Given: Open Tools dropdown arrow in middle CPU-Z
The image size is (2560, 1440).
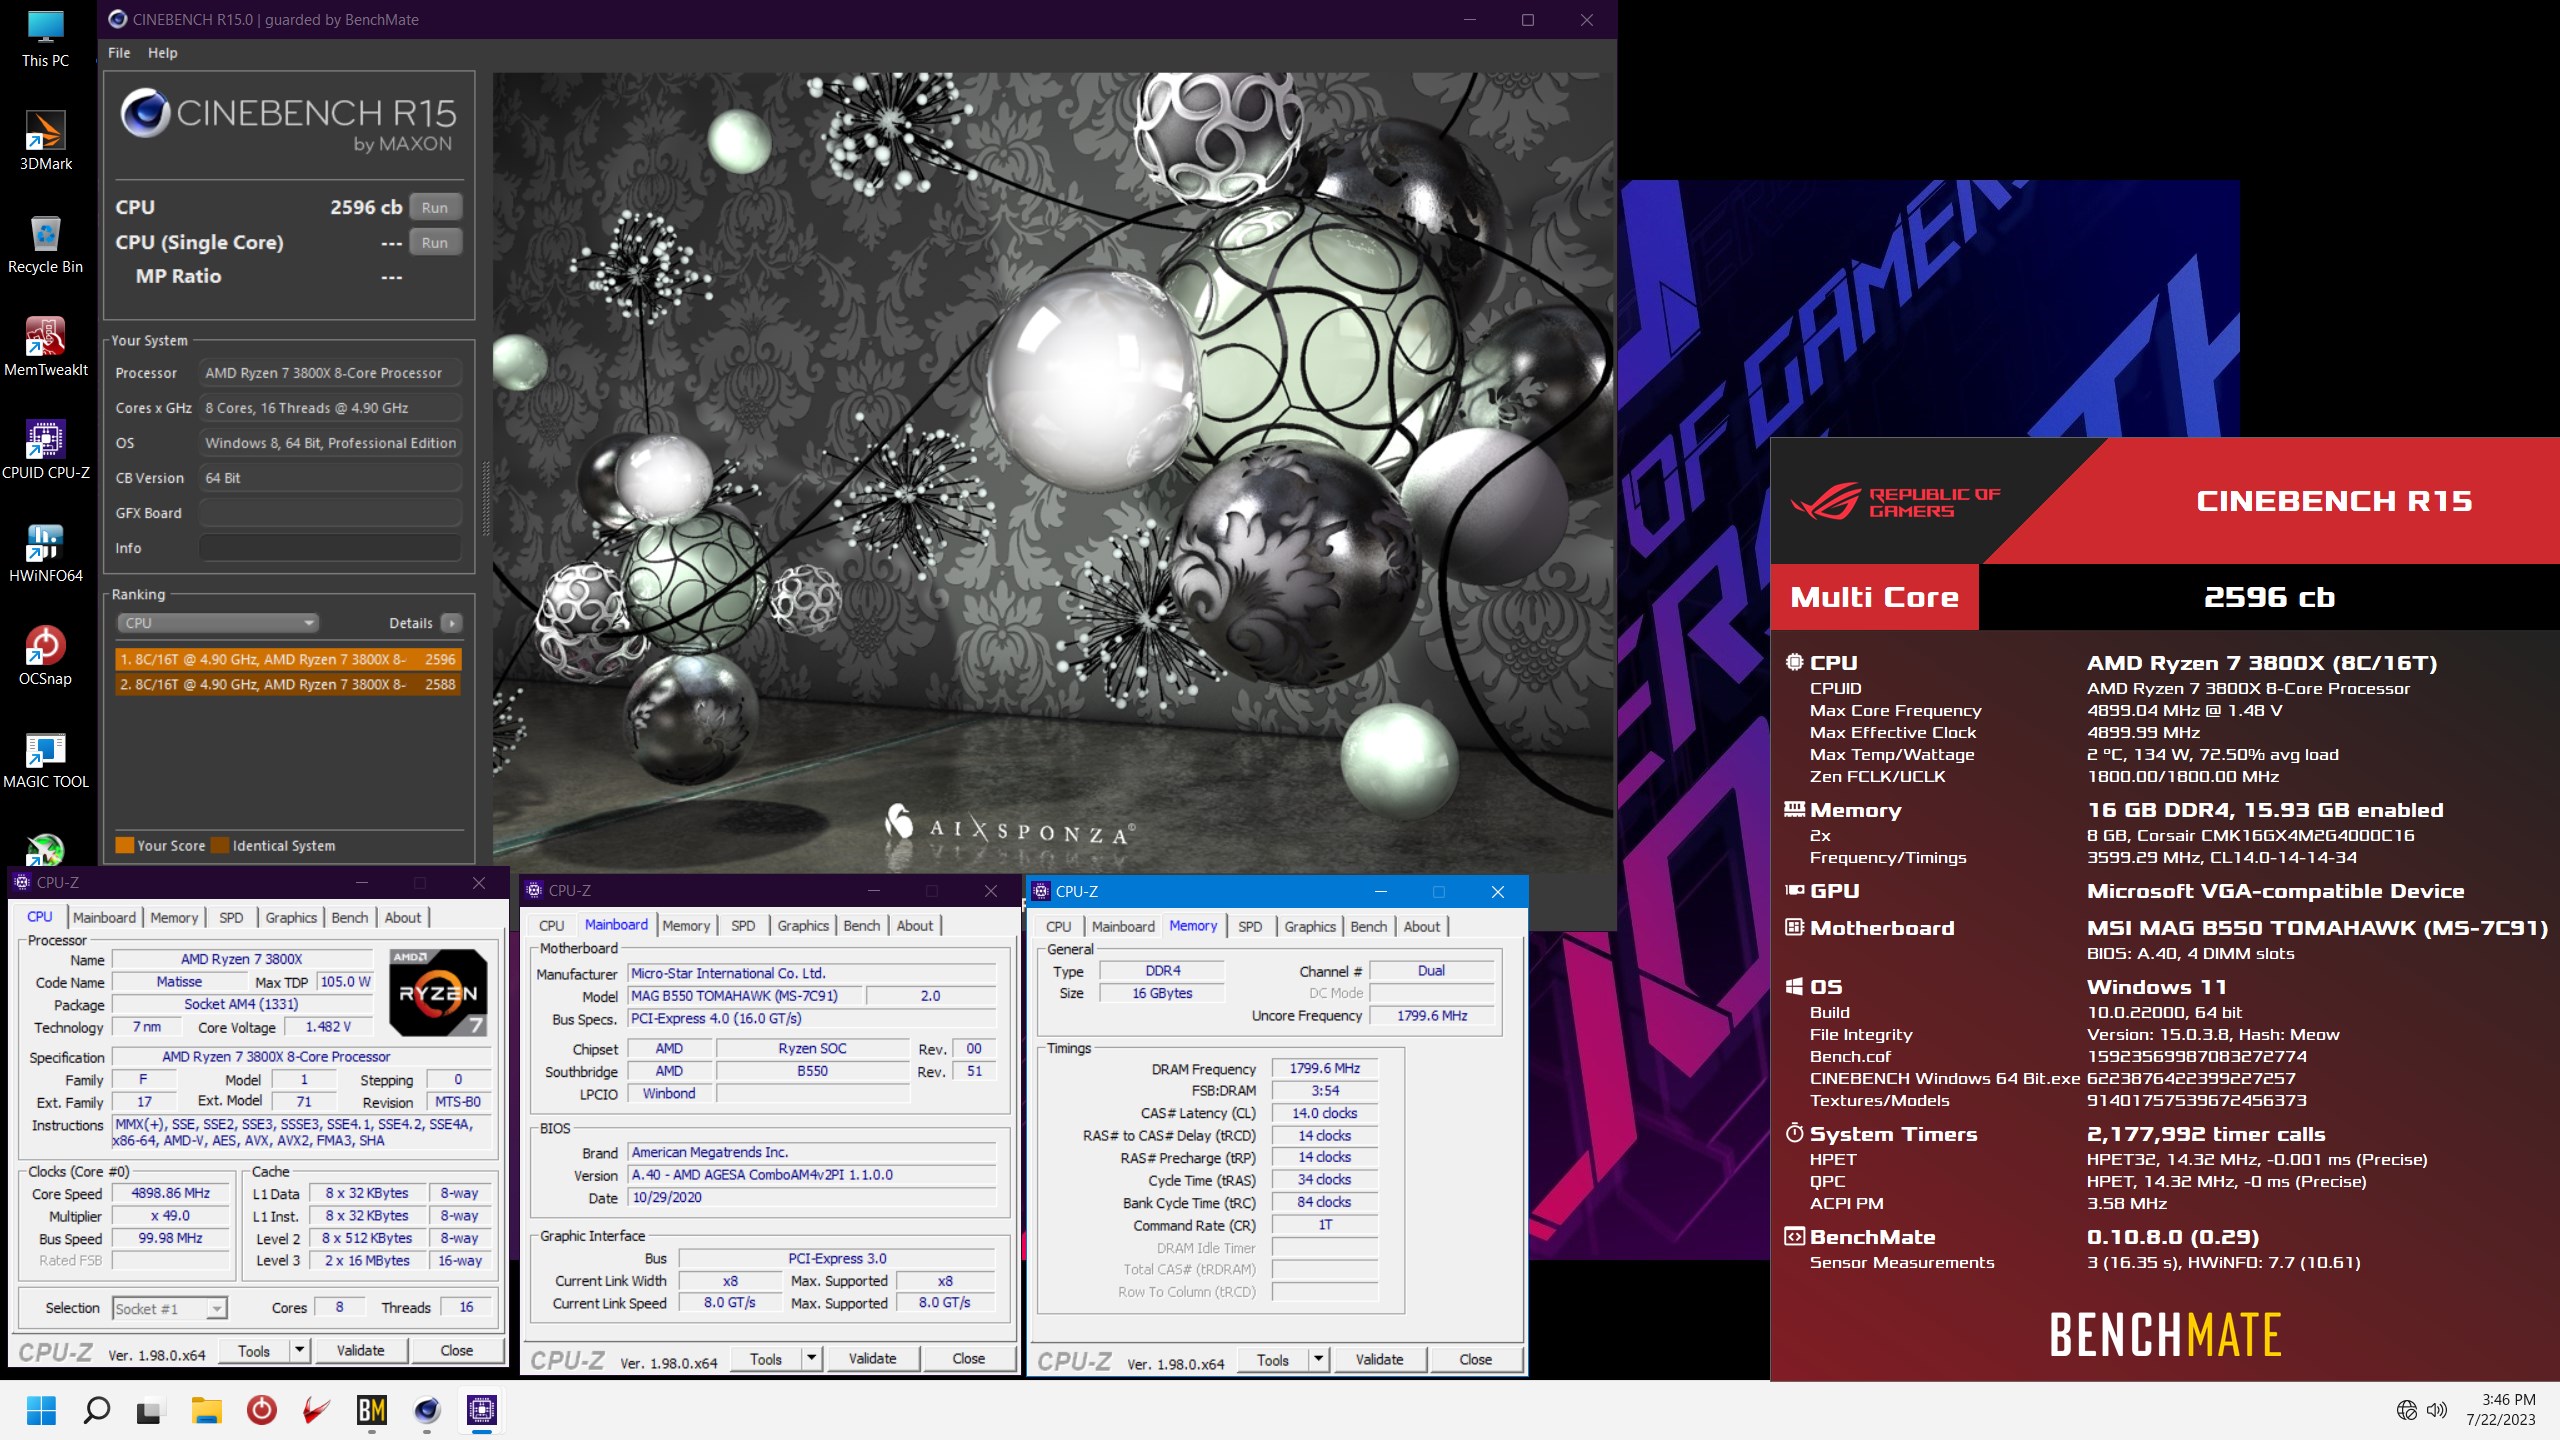Looking at the screenshot, I should pyautogui.click(x=811, y=1359).
